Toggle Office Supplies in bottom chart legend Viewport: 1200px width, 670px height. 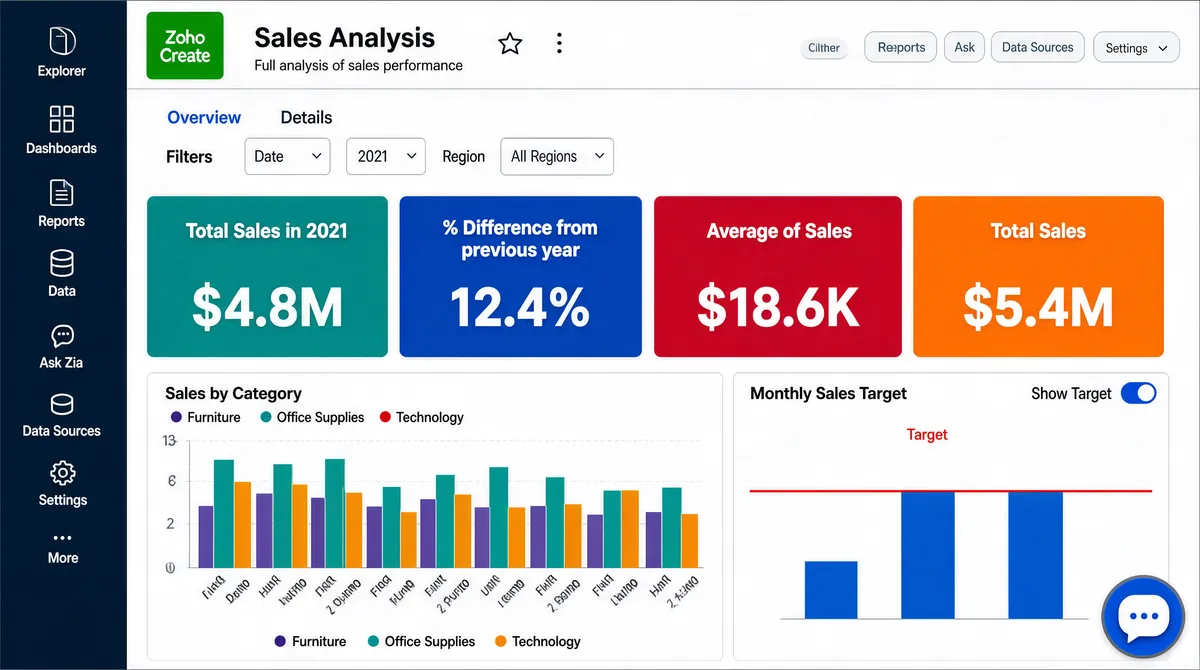coord(421,641)
